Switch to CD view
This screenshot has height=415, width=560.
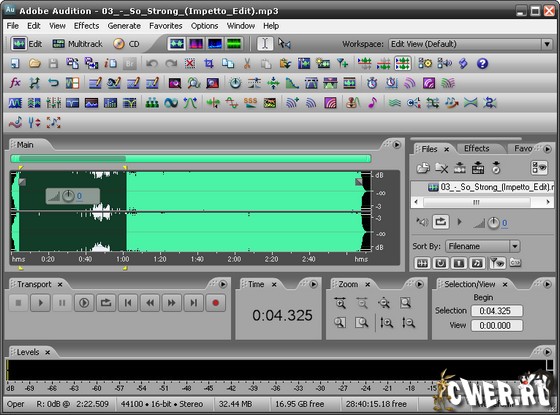tap(126, 44)
